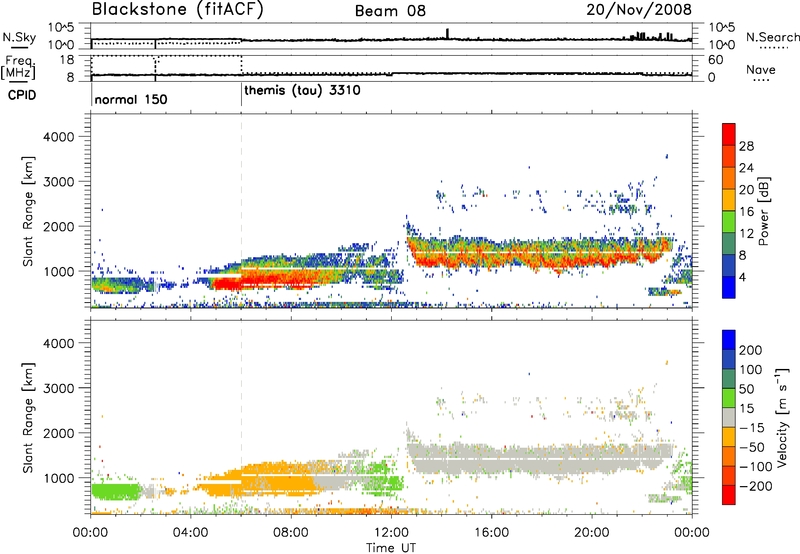Screen dimensions: 800x554
Task: Click the Beam 08 label
Action: 390,11
